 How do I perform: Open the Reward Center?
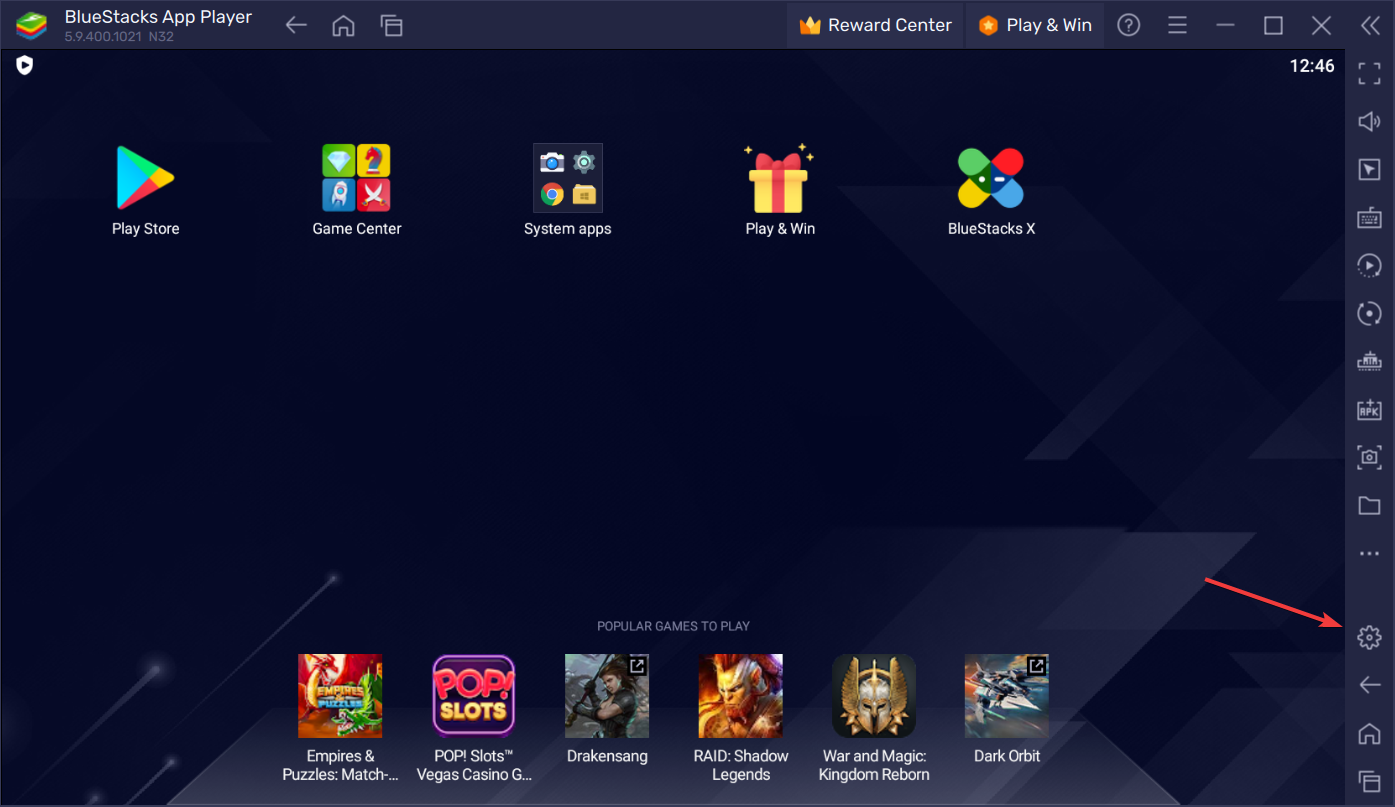coord(875,25)
